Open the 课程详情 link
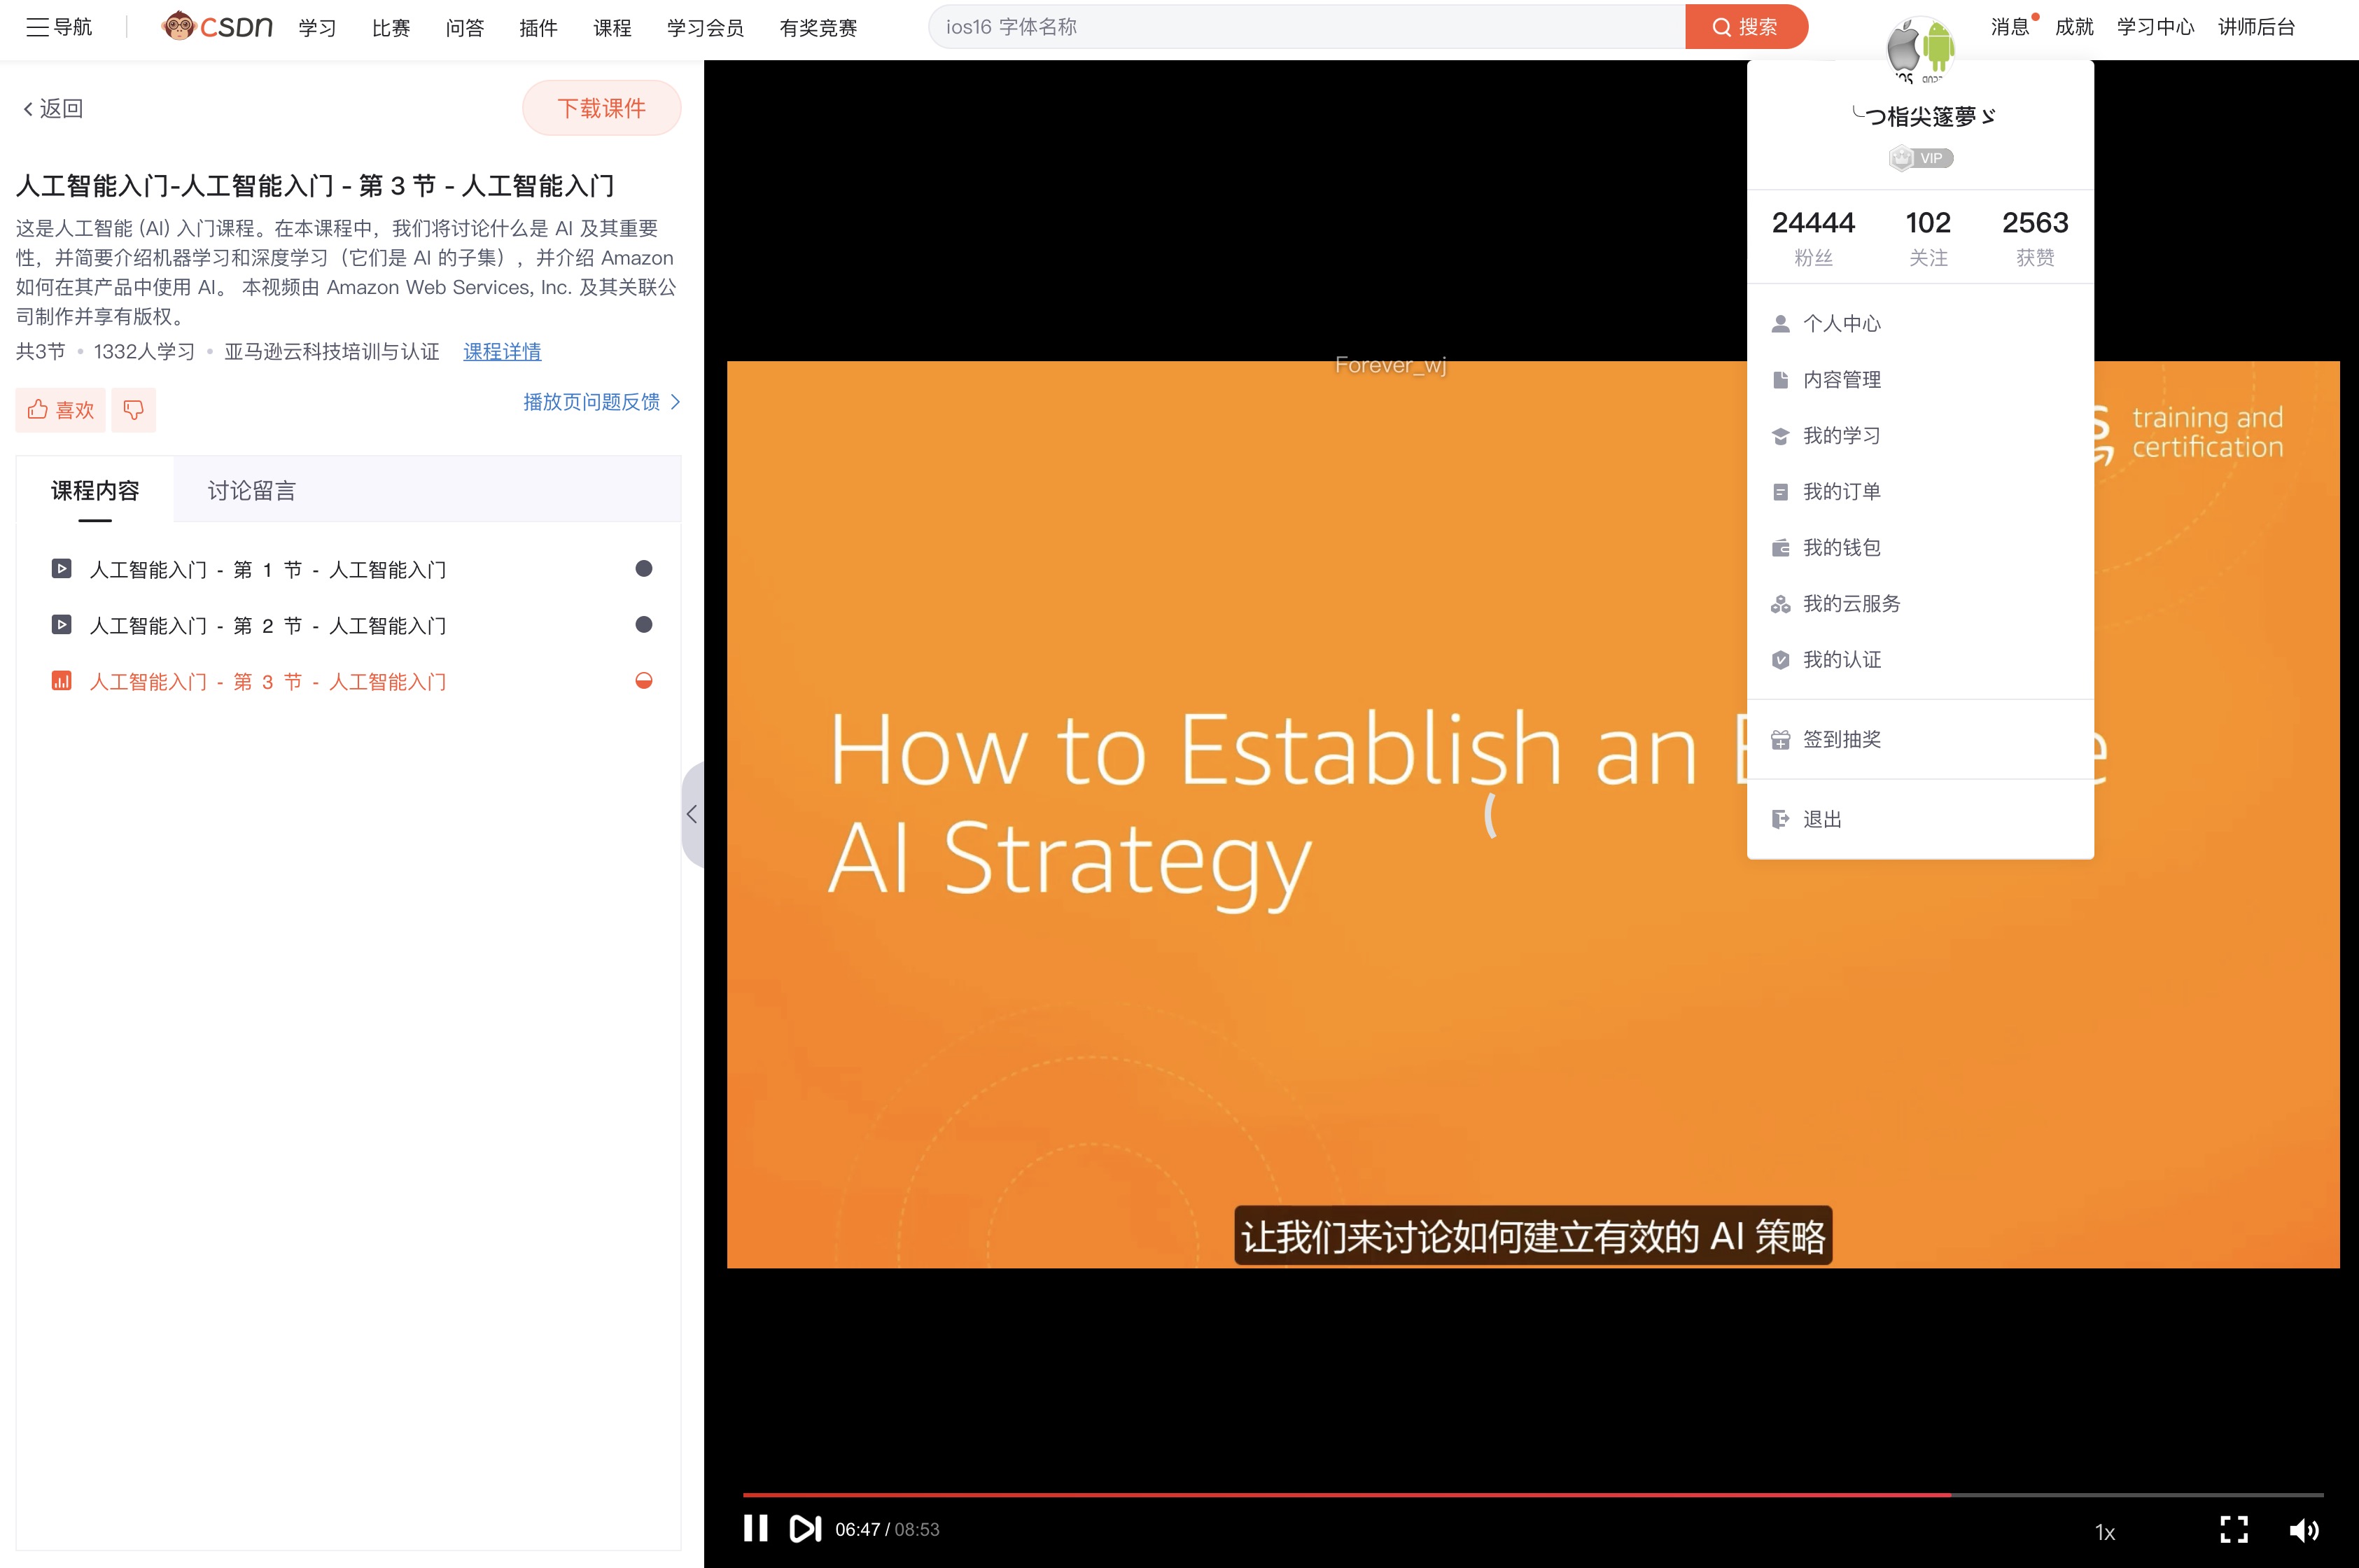The width and height of the screenshot is (2359, 1568). [x=501, y=351]
